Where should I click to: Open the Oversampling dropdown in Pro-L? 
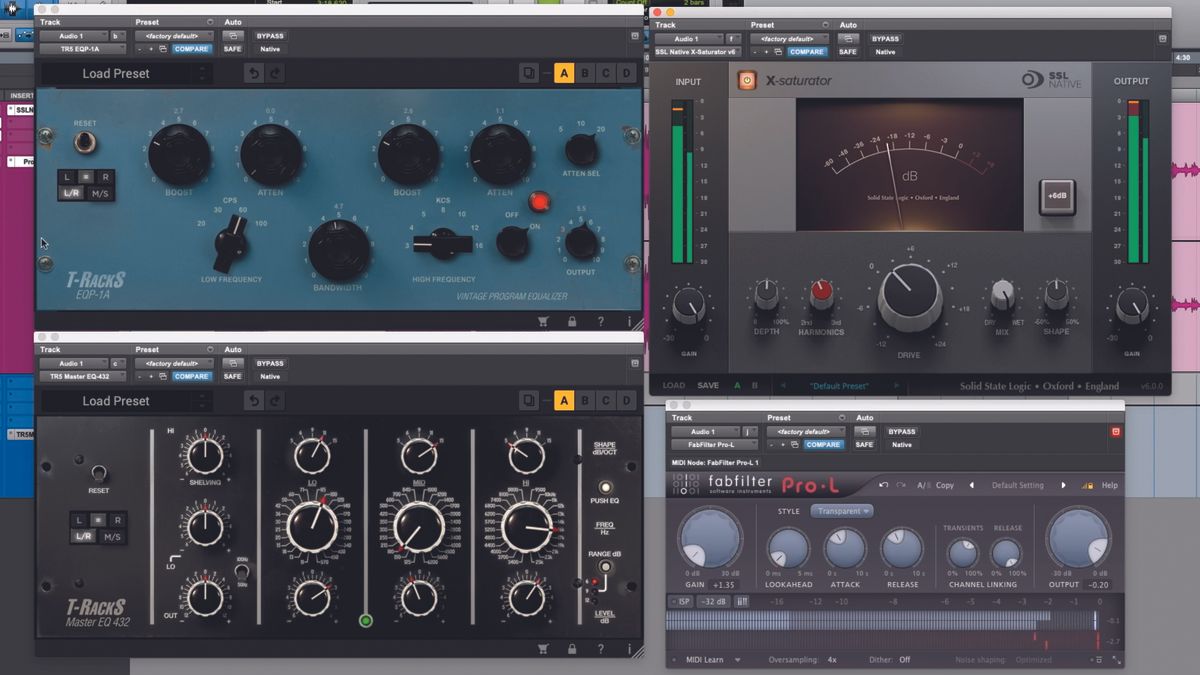click(831, 659)
